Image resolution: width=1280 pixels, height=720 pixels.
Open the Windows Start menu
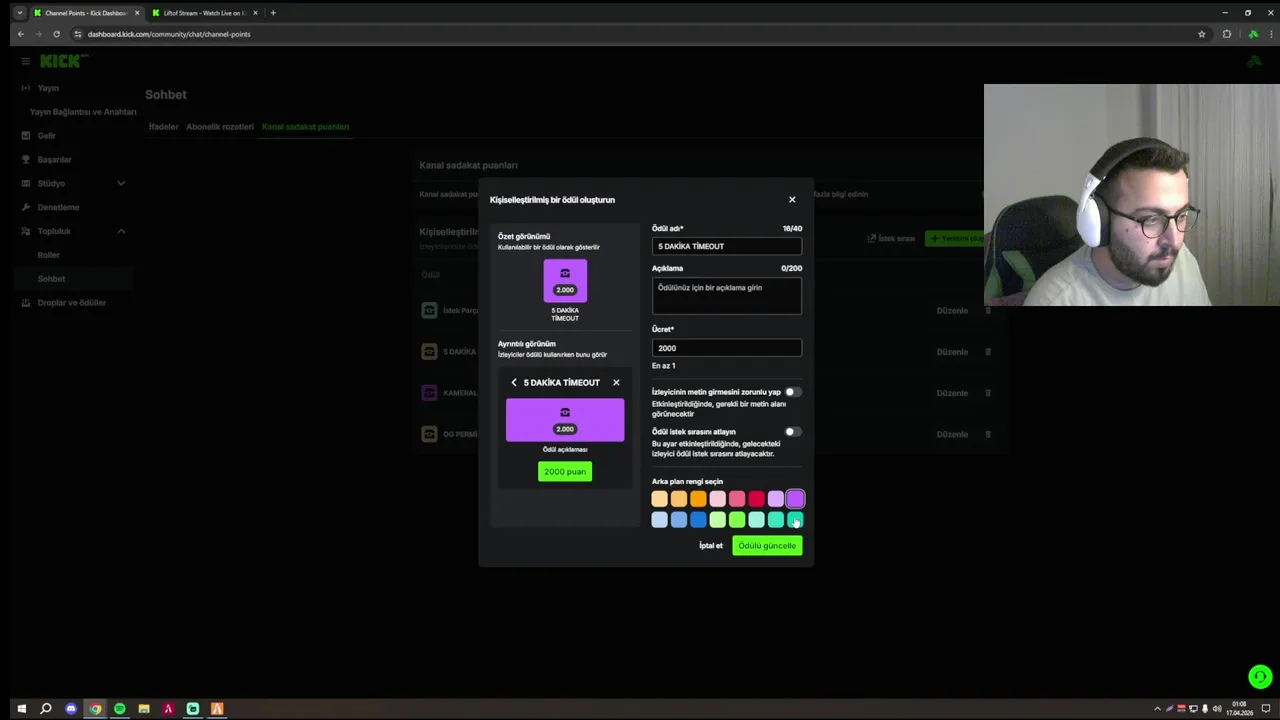[x=21, y=709]
